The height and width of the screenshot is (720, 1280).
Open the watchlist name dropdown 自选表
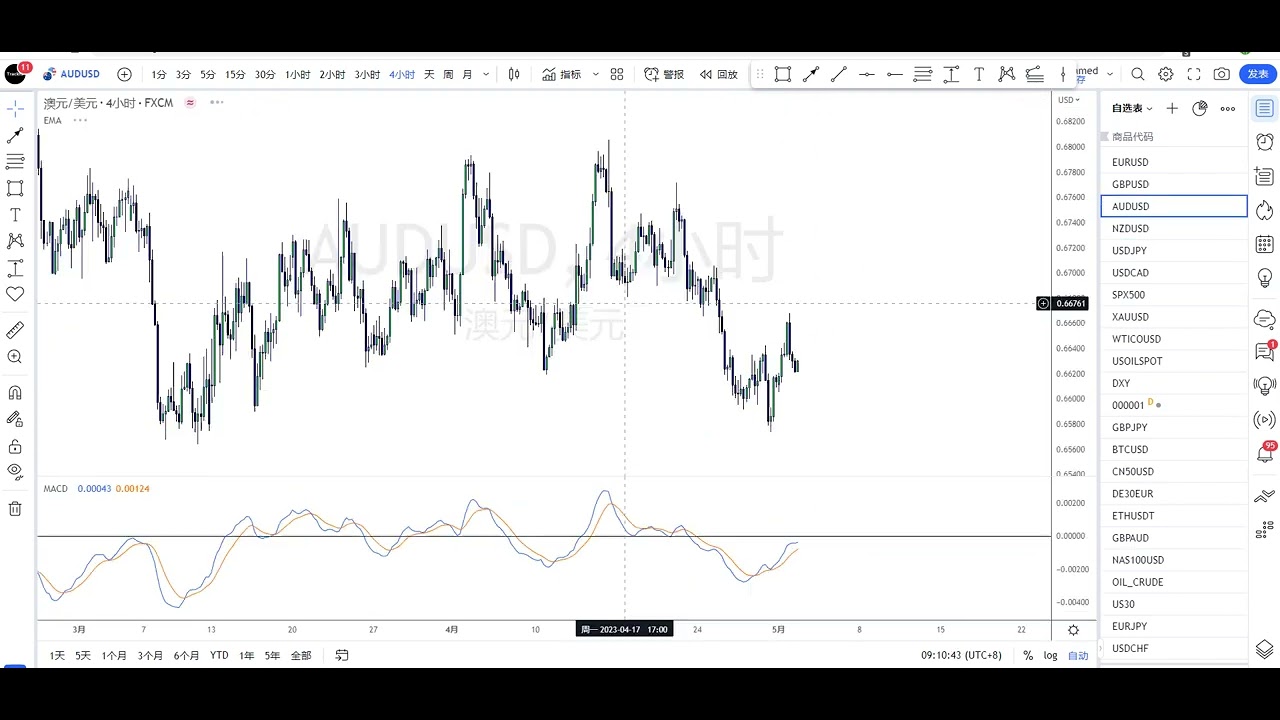click(x=1132, y=108)
